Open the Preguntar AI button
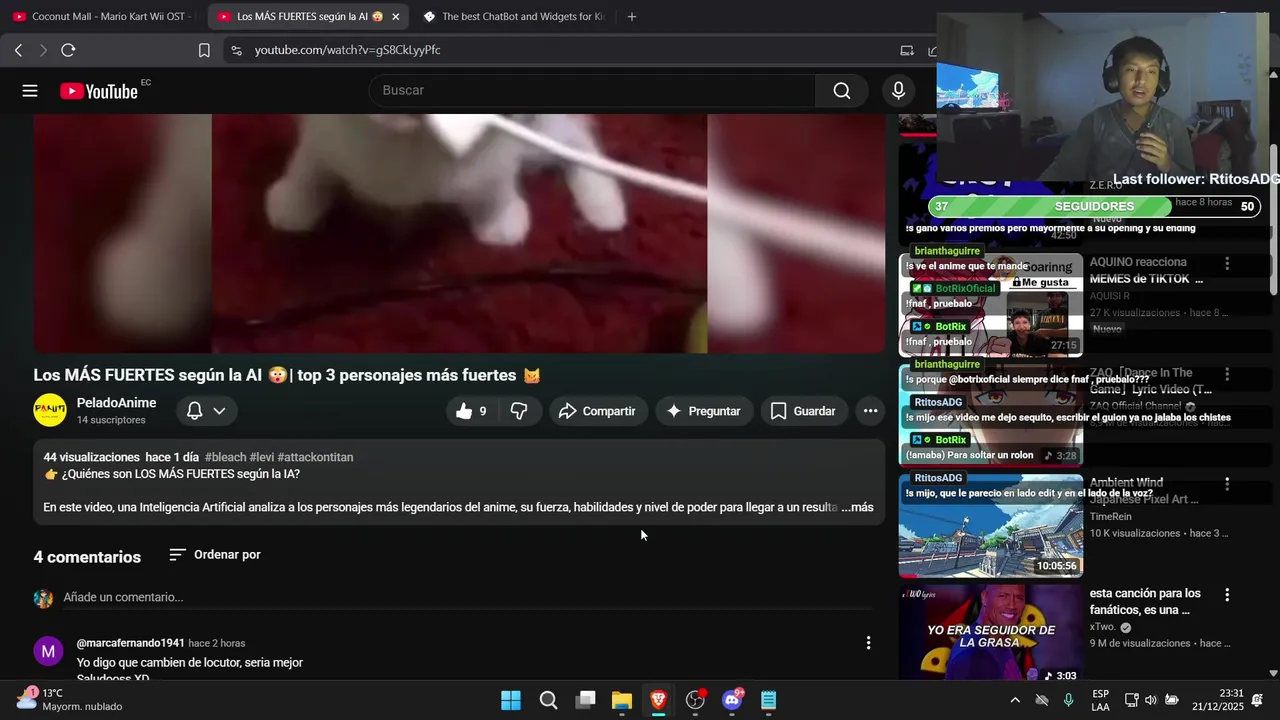 pos(704,411)
